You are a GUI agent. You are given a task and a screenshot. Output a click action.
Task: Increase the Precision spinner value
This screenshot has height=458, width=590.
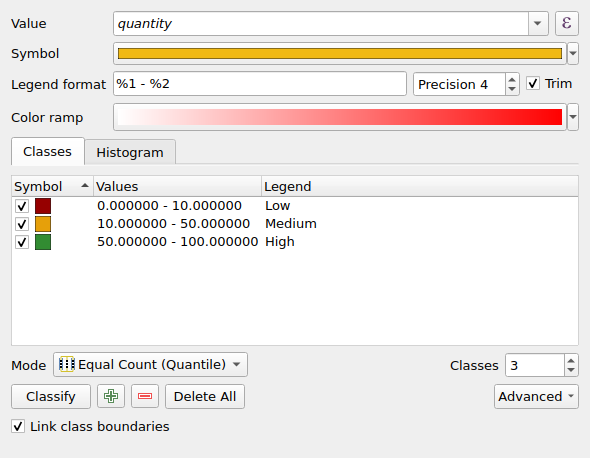click(x=512, y=79)
